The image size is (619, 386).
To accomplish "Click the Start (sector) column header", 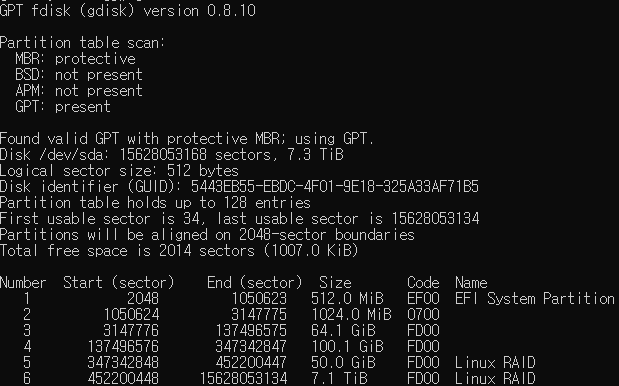I will (118, 283).
